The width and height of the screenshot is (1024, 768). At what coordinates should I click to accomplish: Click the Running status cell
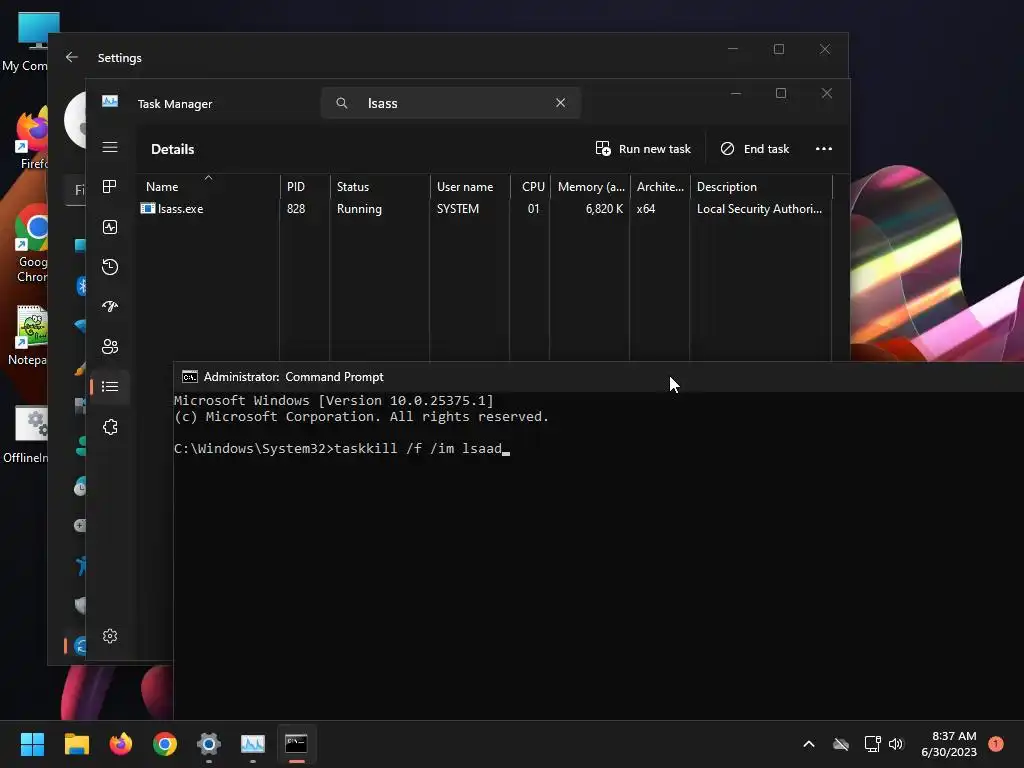point(359,209)
